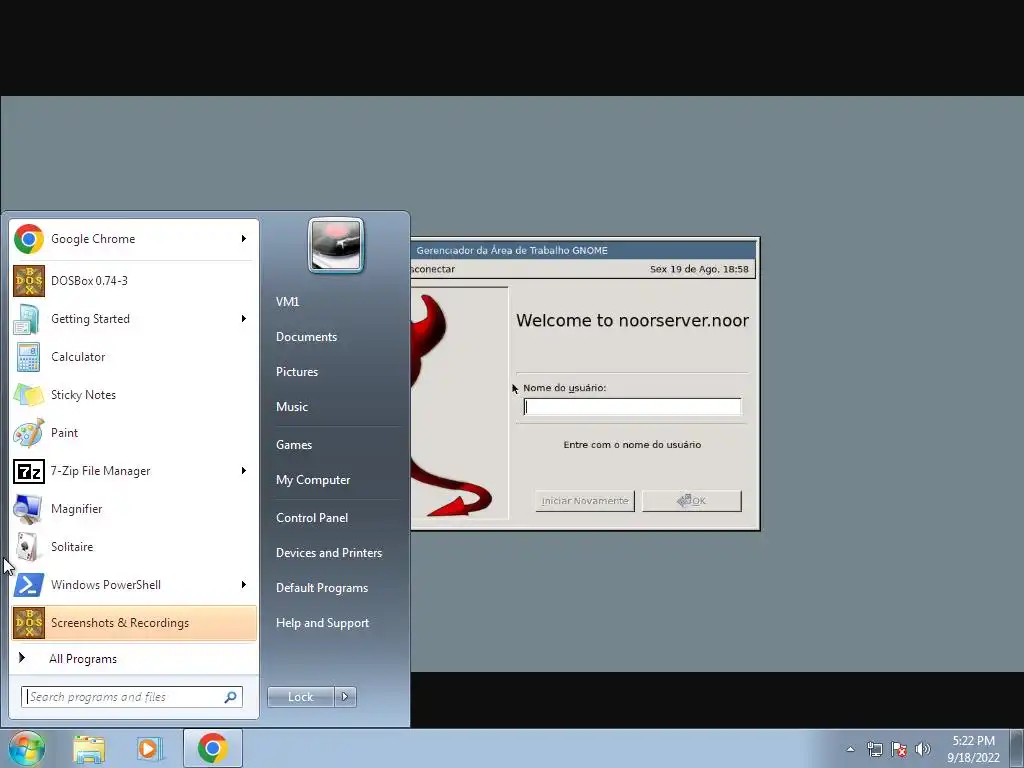Expand Windows PowerShell submenu arrow
The width and height of the screenshot is (1024, 768).
click(x=244, y=584)
